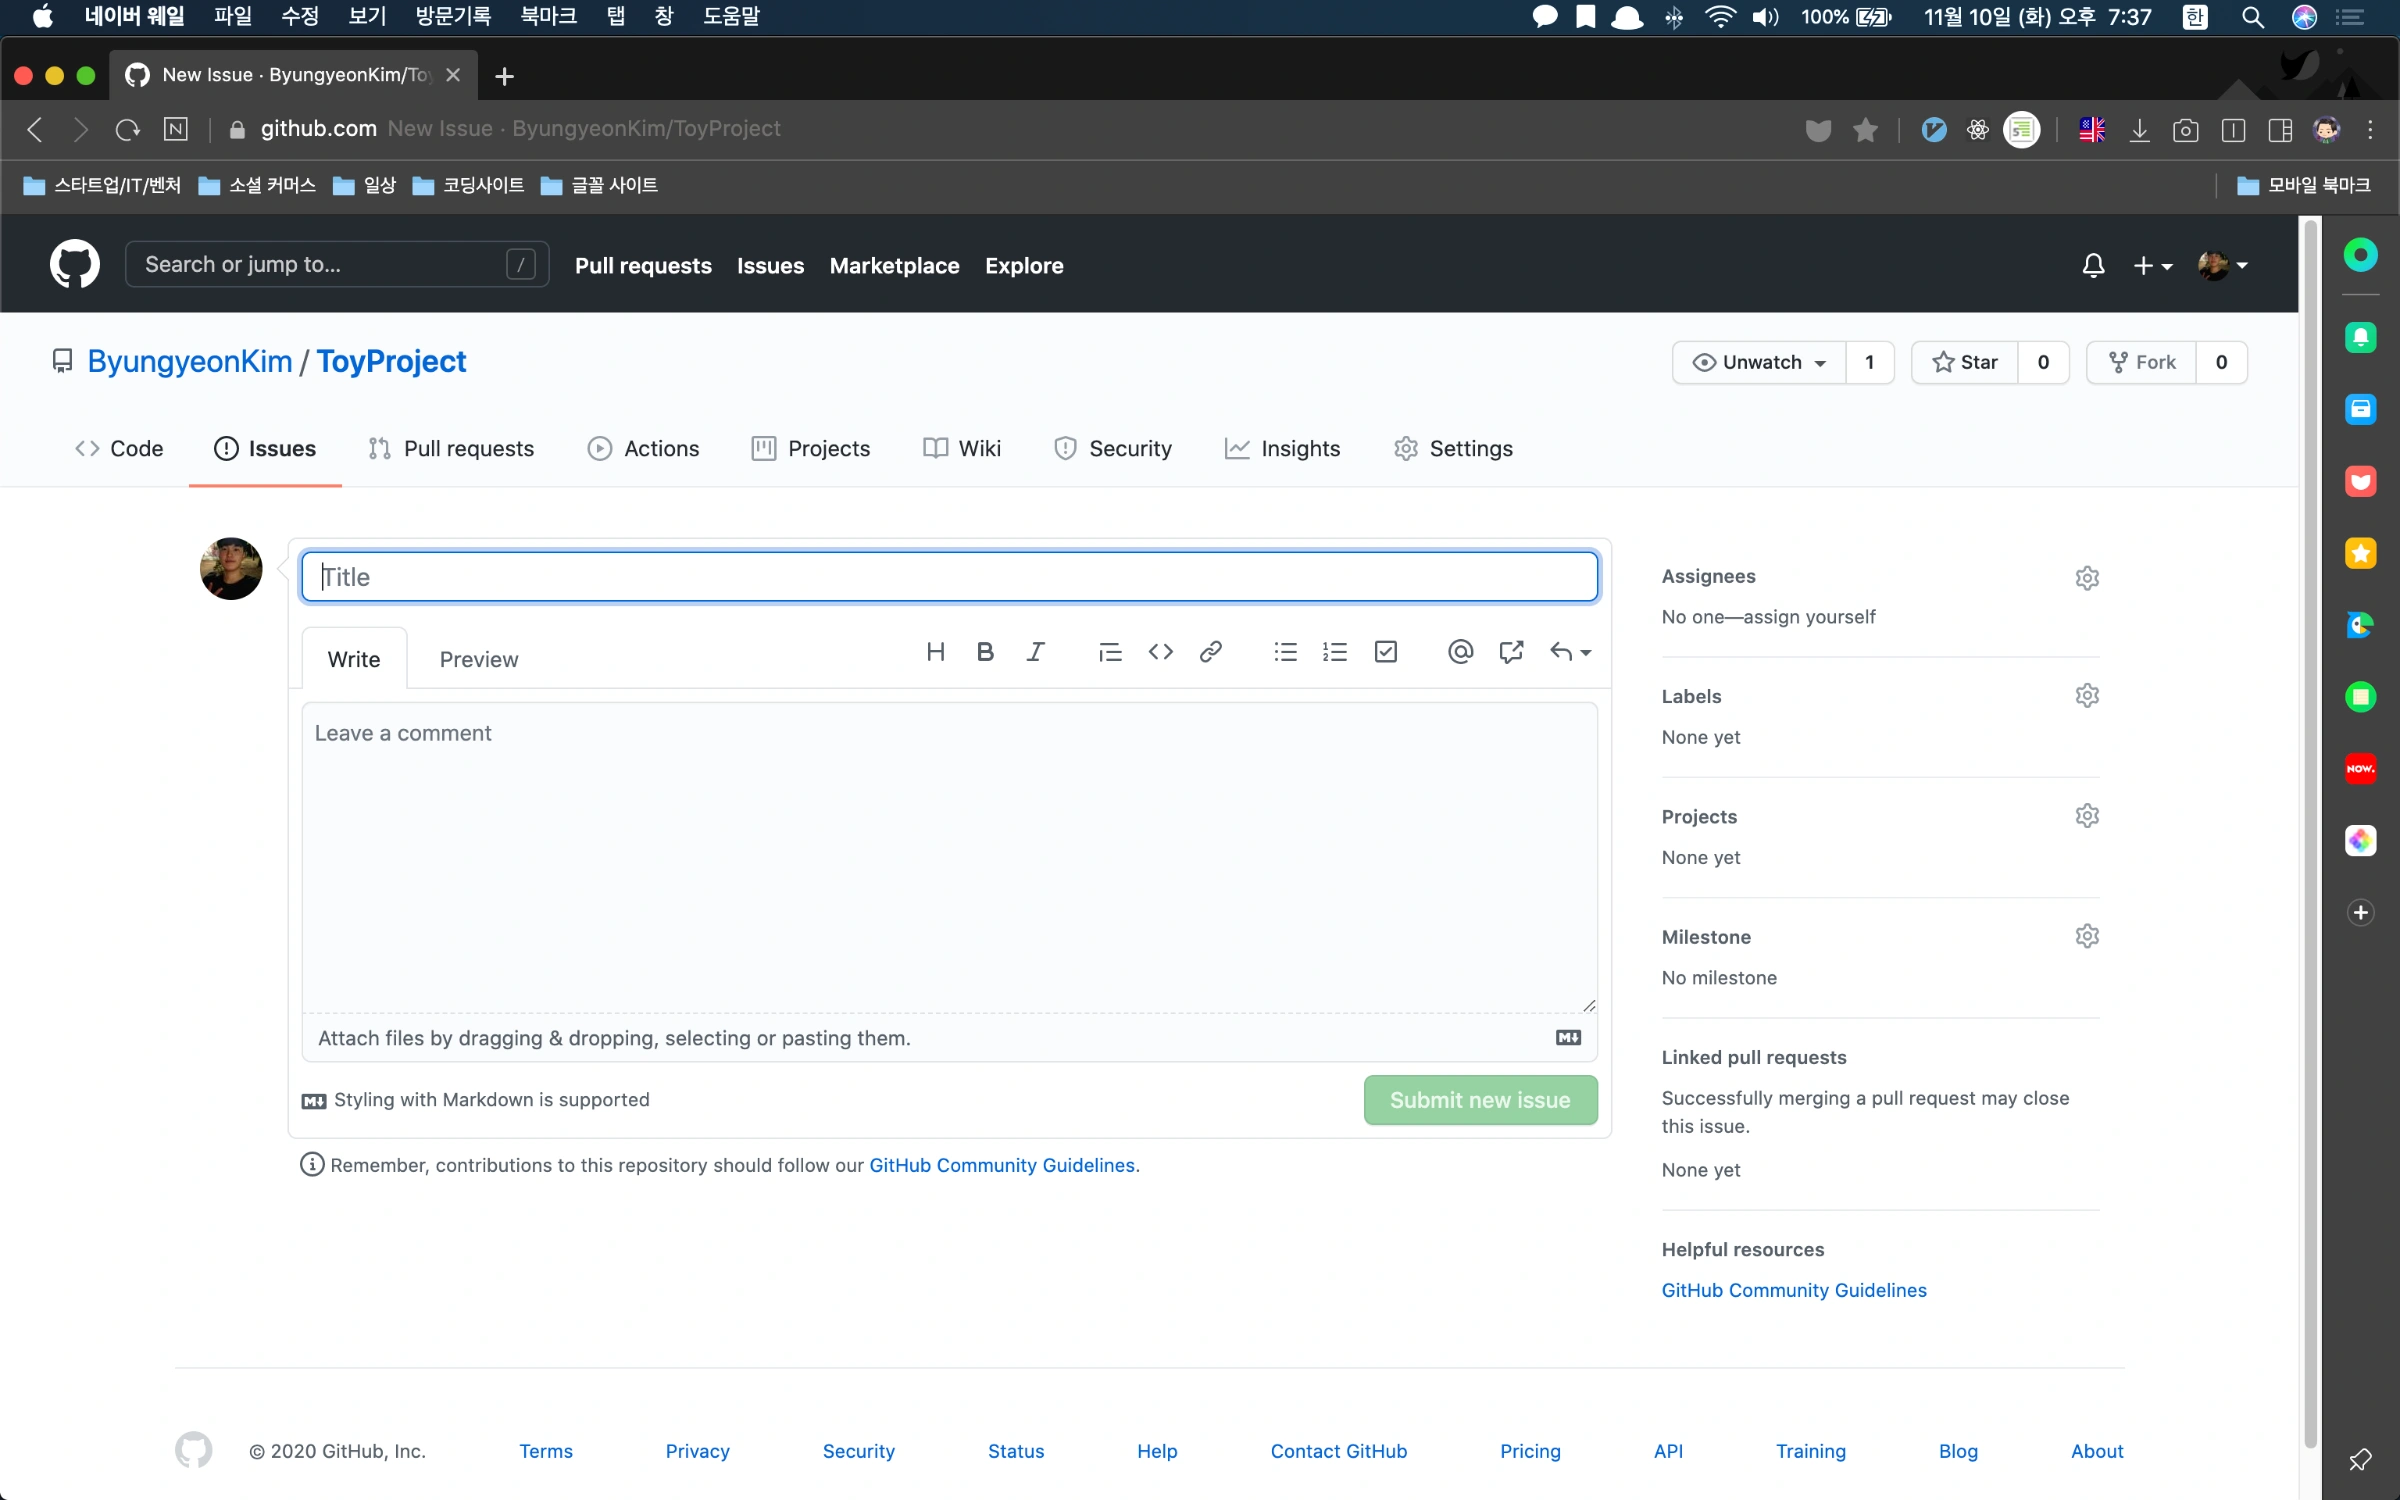2400x1500 pixels.
Task: Open 모바일 북마크 bookmark folder
Action: click(2304, 185)
